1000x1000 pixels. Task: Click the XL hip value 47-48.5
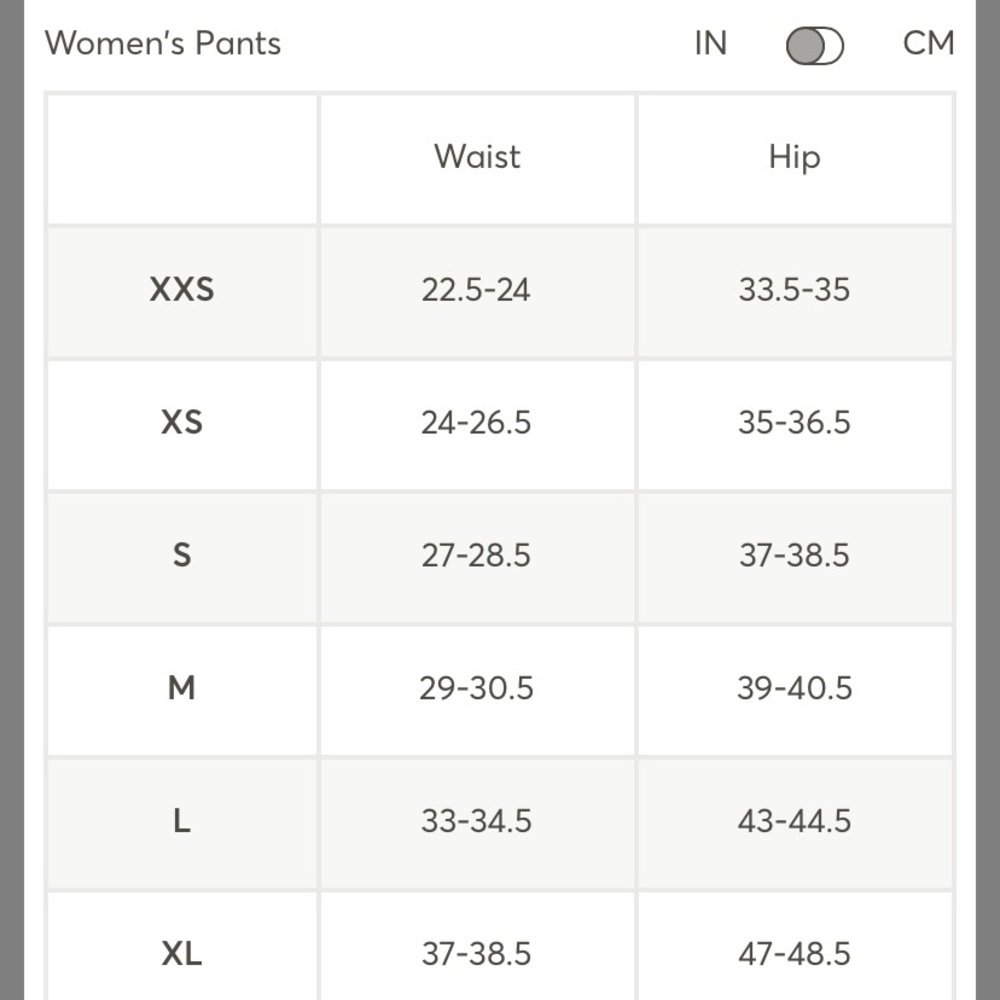(x=794, y=955)
